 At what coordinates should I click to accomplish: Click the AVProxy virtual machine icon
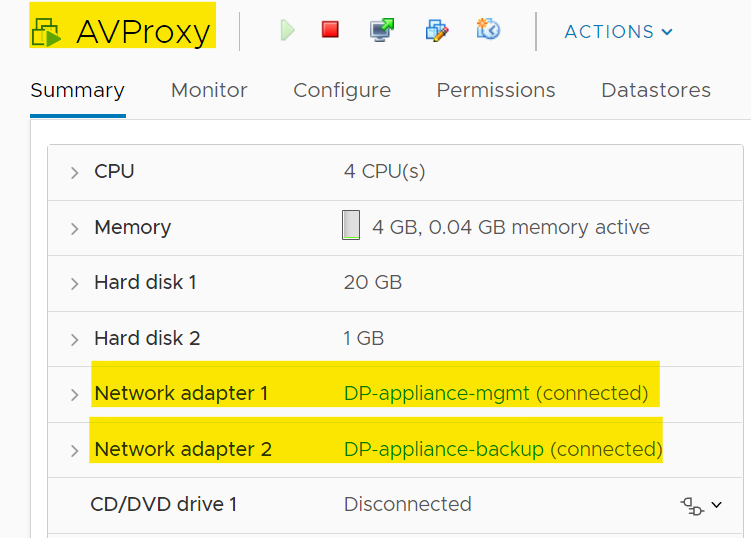tap(46, 32)
